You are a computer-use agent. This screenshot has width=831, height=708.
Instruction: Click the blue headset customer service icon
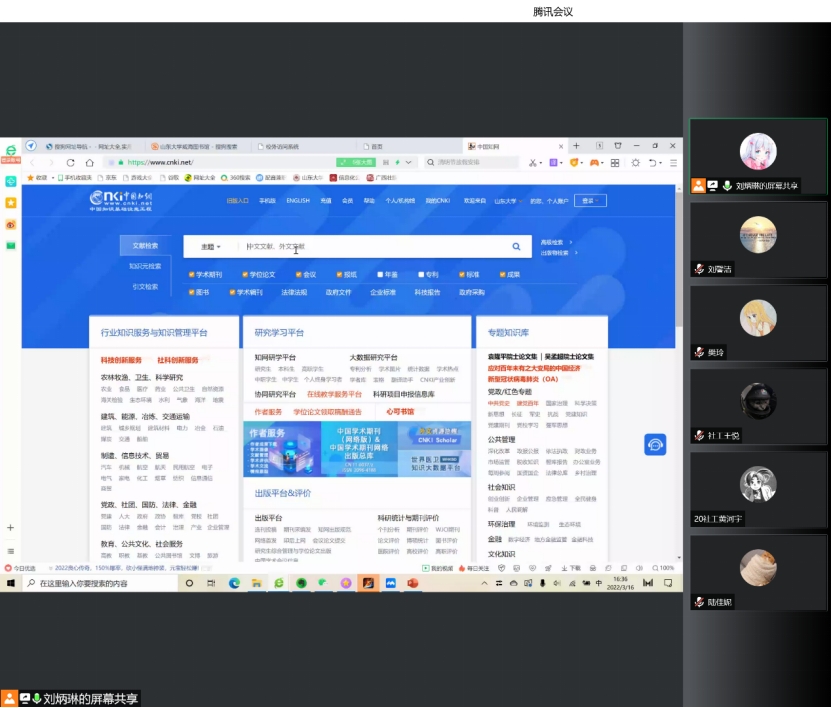tap(655, 444)
